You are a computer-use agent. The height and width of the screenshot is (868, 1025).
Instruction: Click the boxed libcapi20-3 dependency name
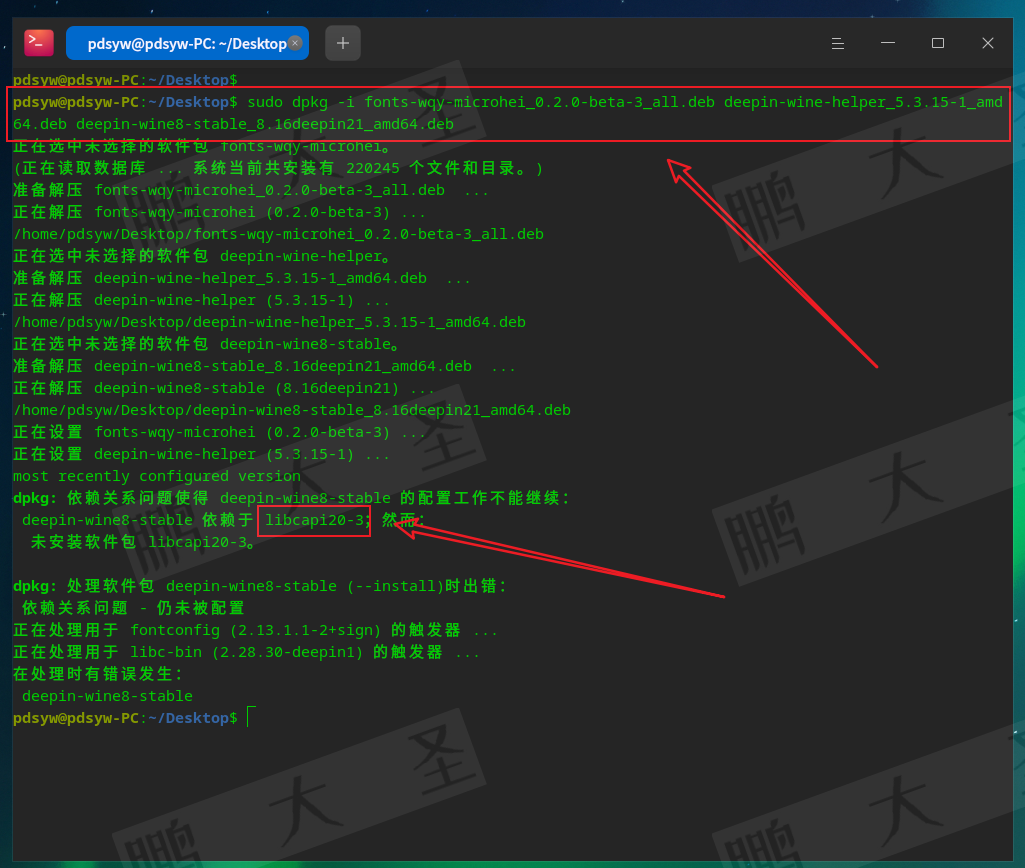tap(314, 520)
